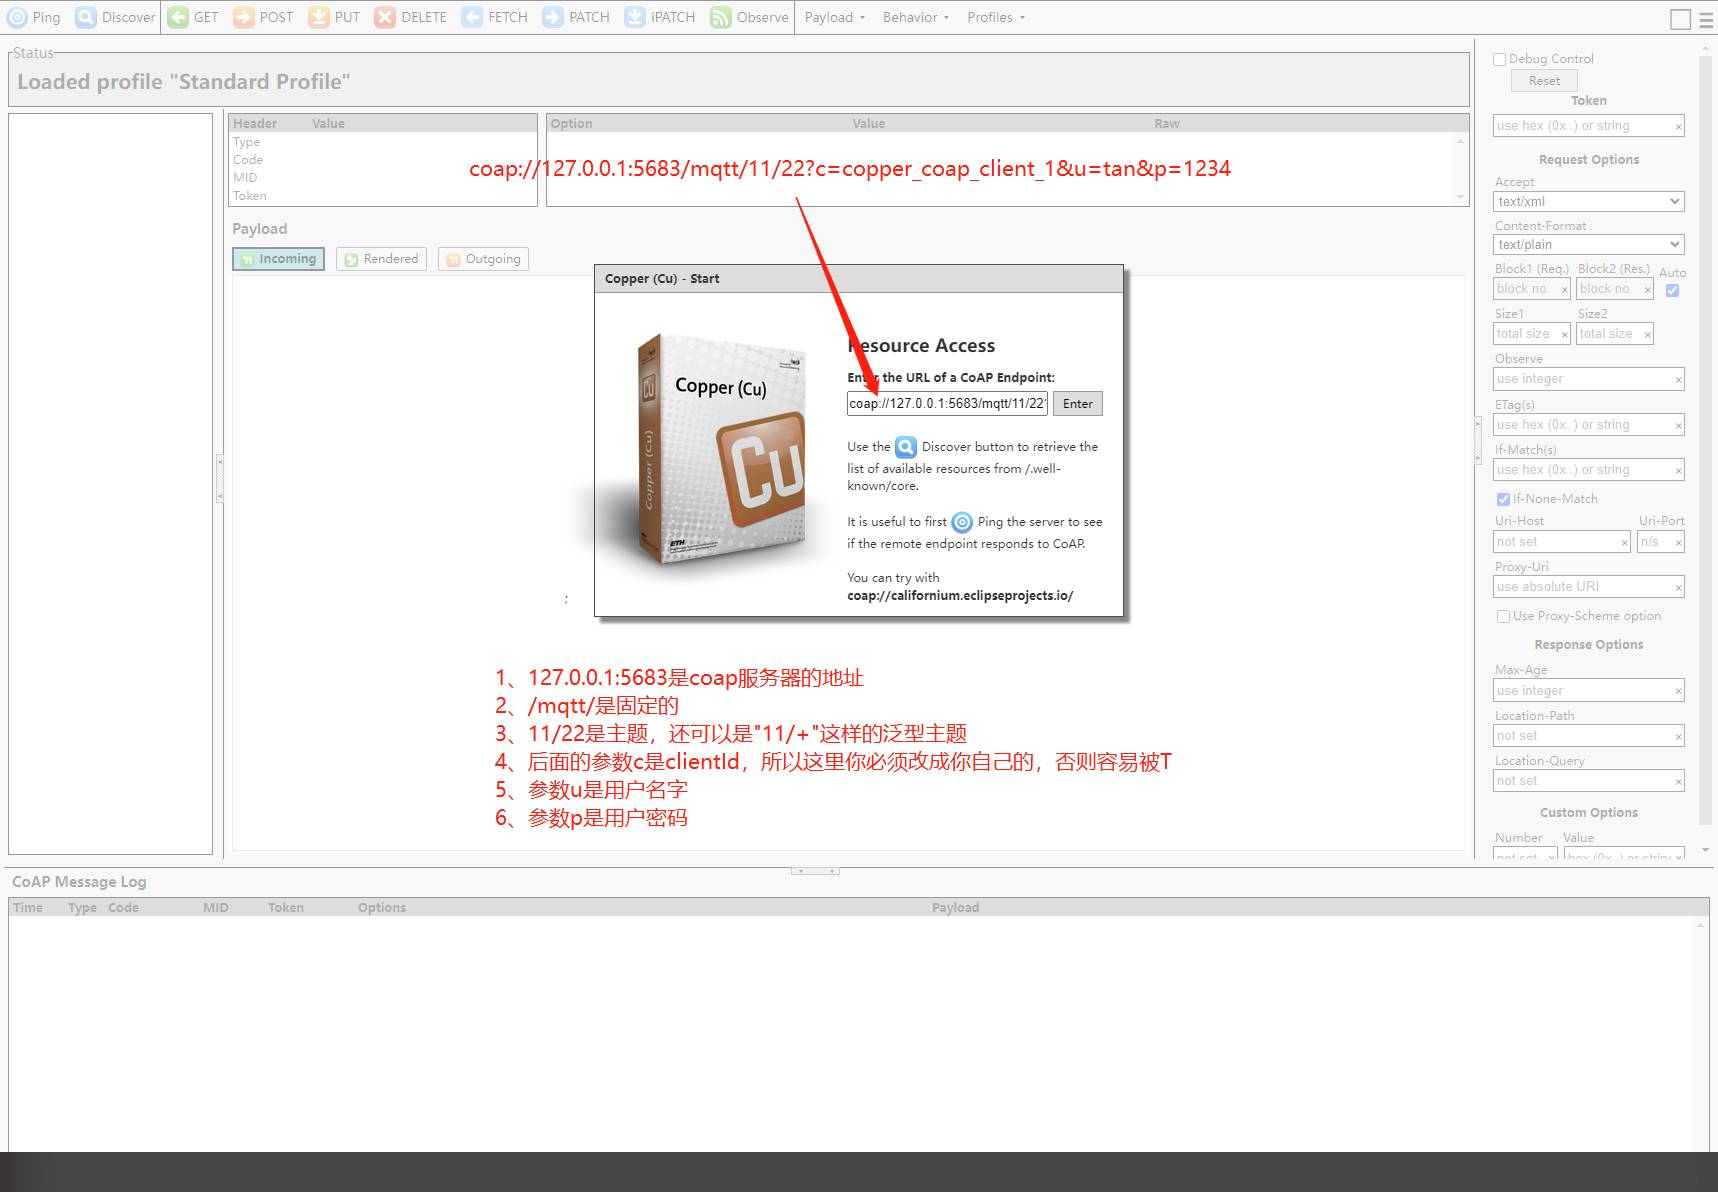This screenshot has height=1192, width=1718.
Task: Reset the Debug Control settings
Action: [x=1543, y=80]
